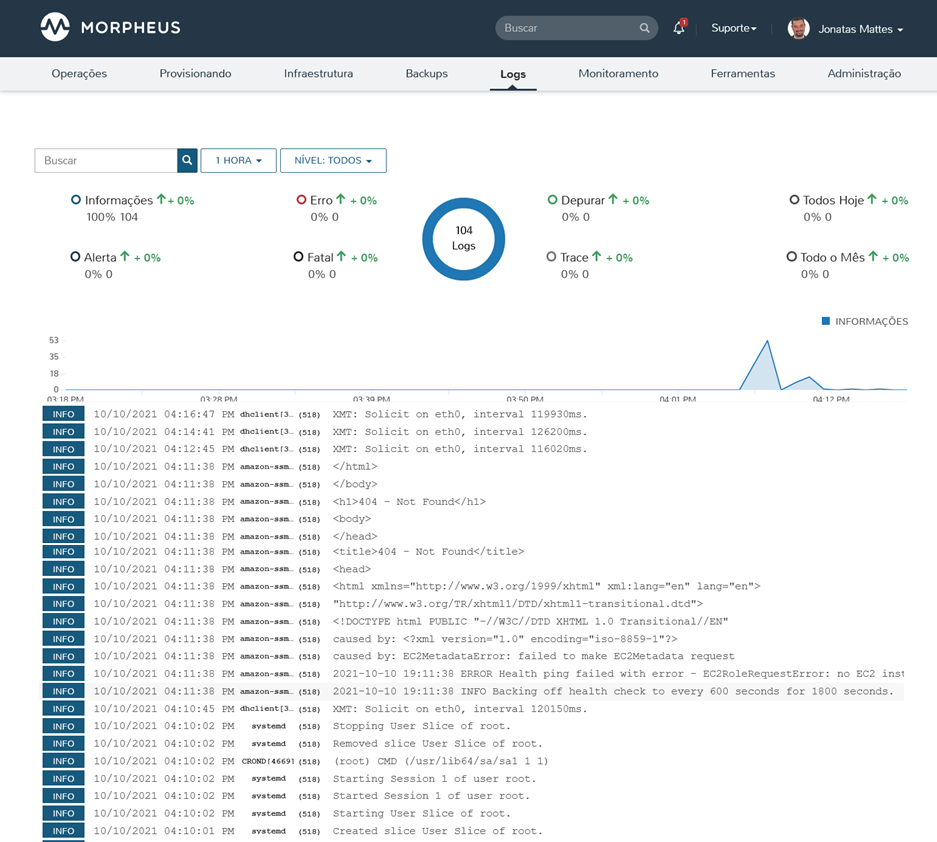The image size is (937, 842).
Task: Click the green up arrow next to Informações
Action: click(x=161, y=200)
